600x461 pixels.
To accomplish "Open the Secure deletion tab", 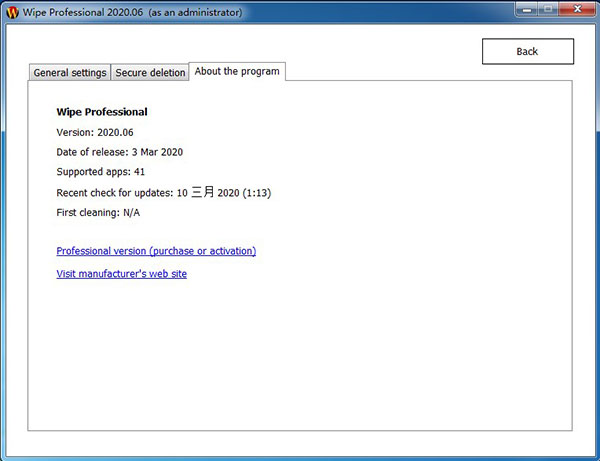I will pos(150,72).
